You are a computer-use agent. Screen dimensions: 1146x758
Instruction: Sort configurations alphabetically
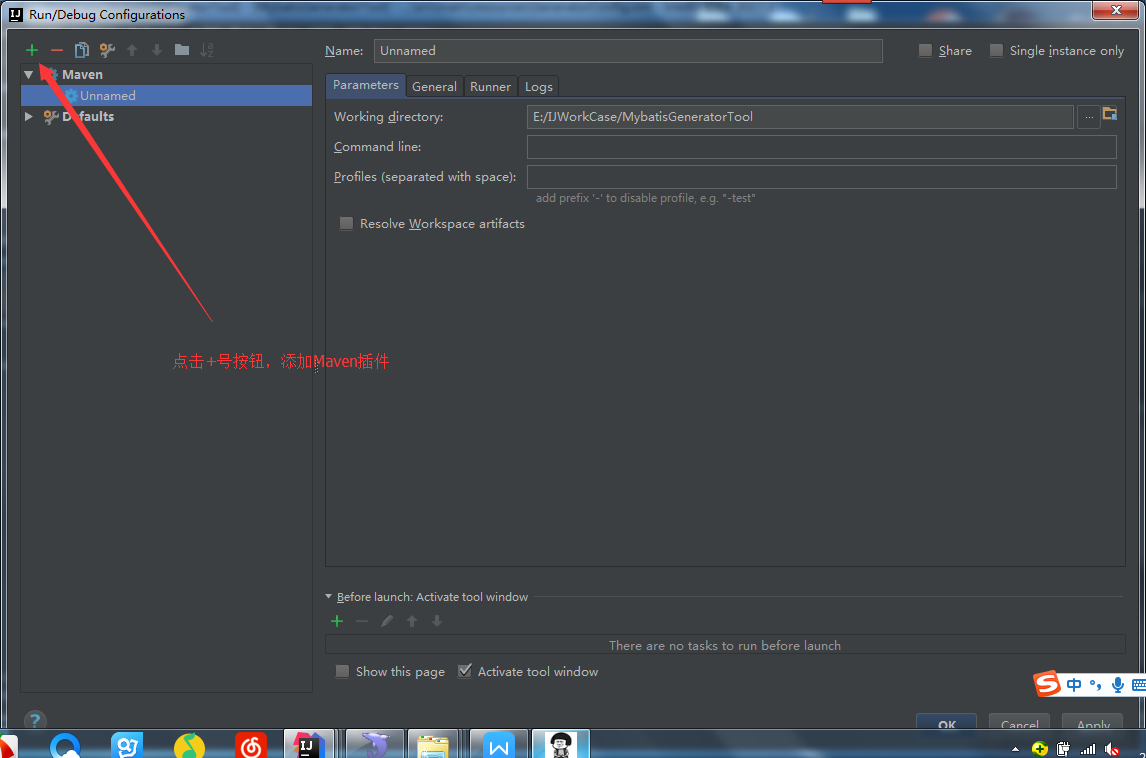click(x=207, y=50)
